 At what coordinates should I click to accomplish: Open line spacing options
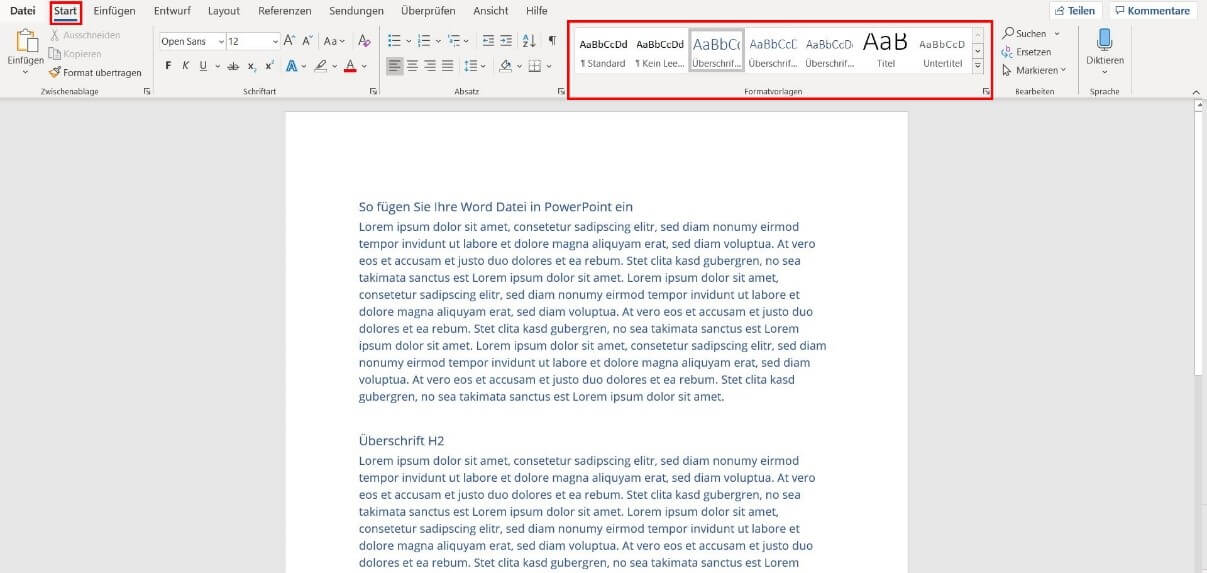(476, 66)
